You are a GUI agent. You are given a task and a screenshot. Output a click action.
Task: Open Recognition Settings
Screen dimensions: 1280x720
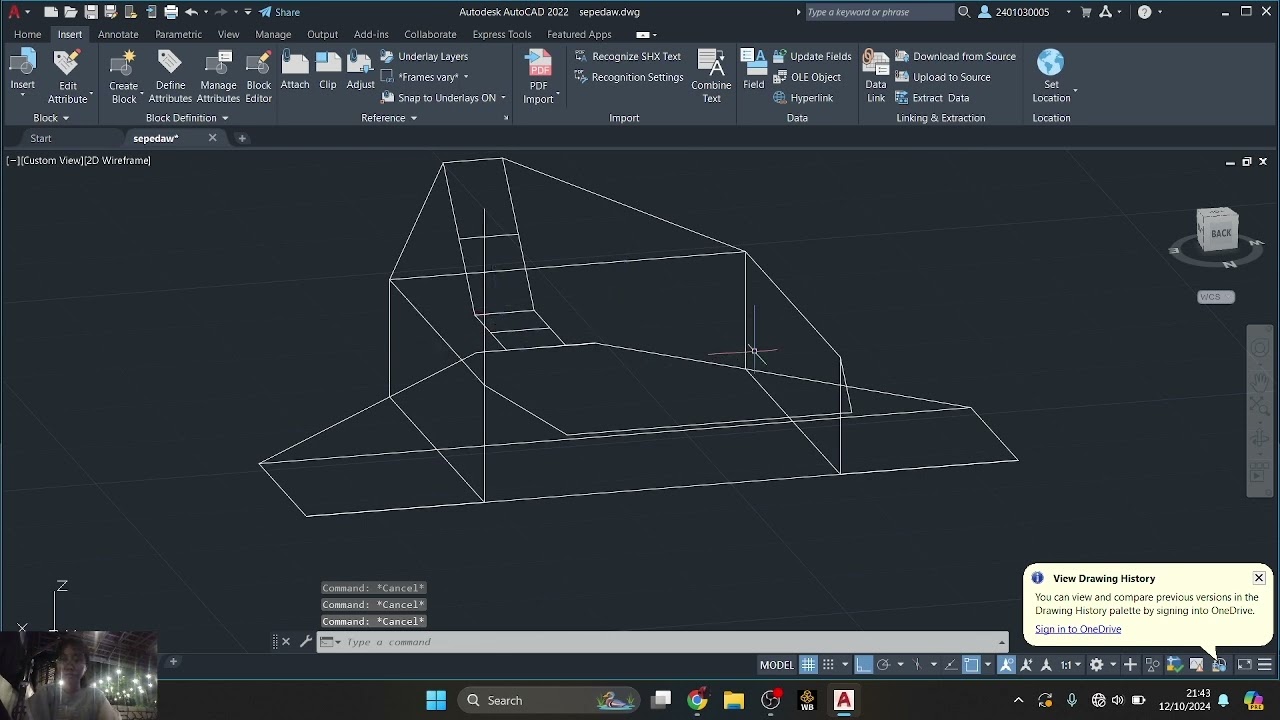tap(628, 77)
